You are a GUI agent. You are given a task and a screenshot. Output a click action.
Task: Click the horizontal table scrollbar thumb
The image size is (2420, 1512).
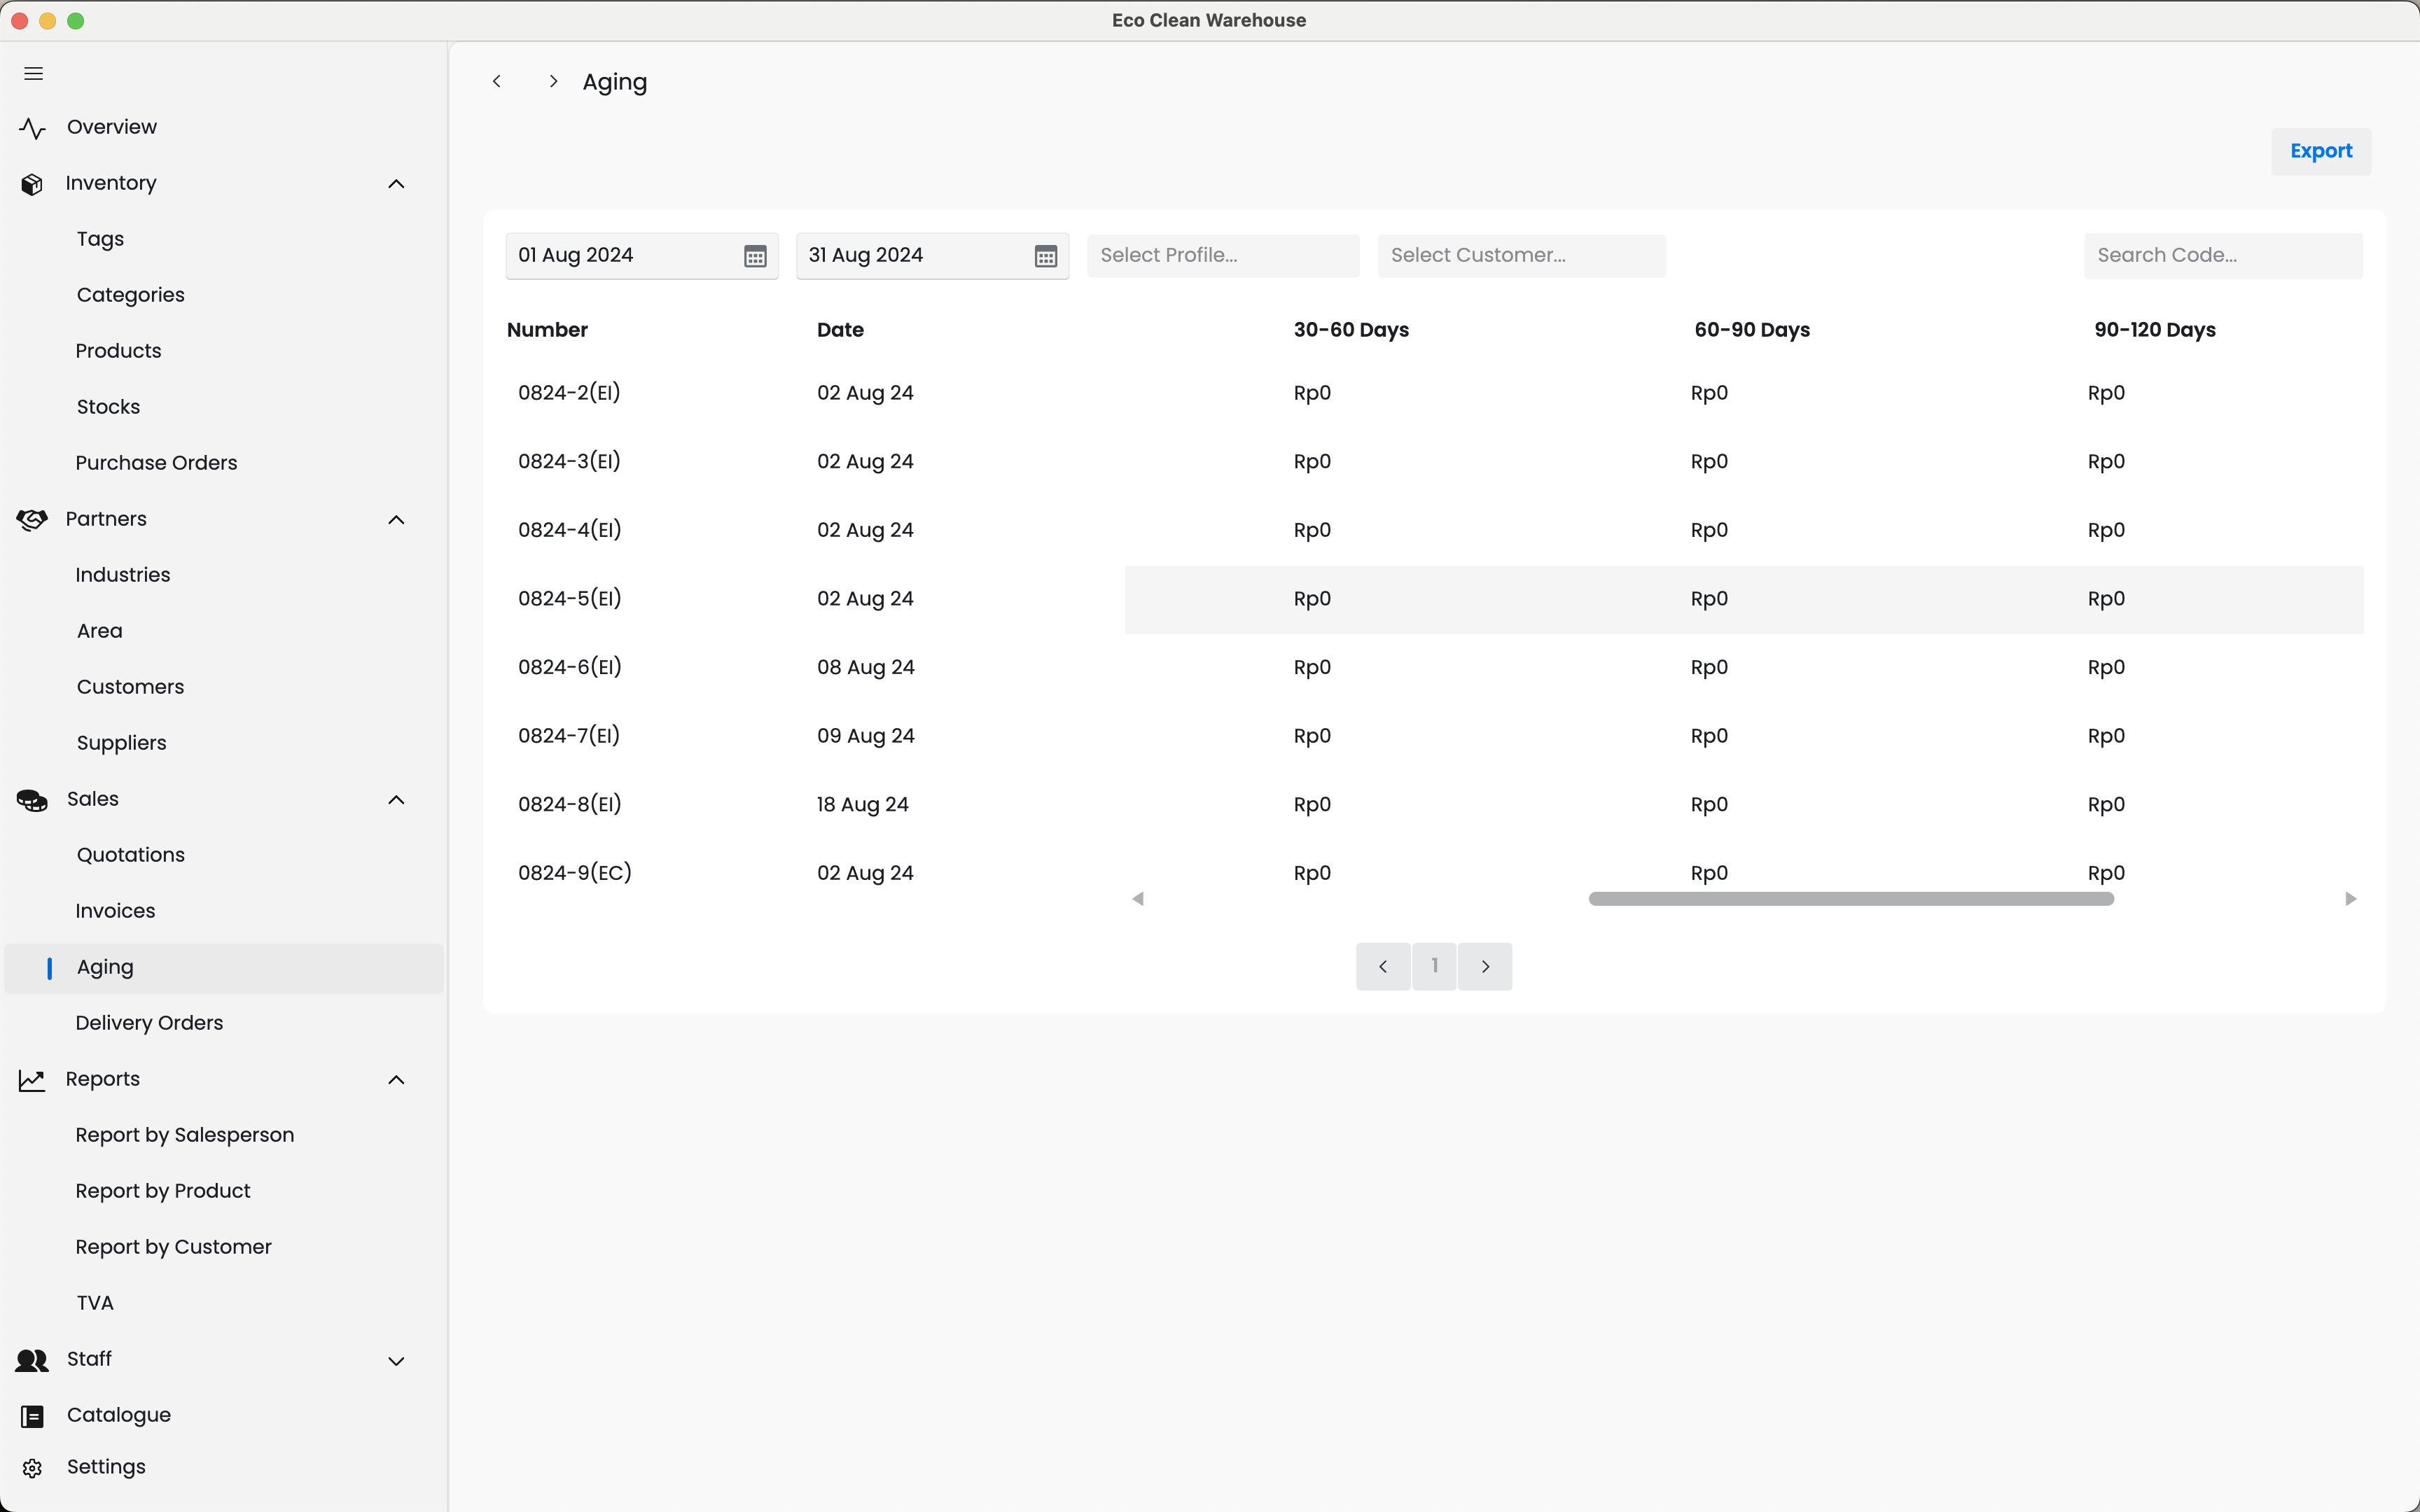pyautogui.click(x=1851, y=899)
